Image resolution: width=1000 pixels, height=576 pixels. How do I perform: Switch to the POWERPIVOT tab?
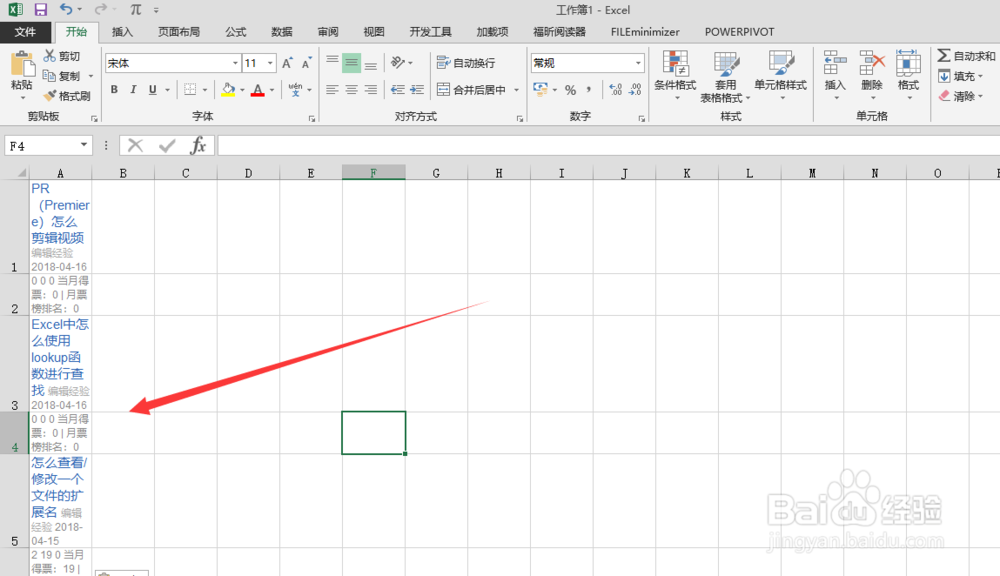tap(739, 32)
